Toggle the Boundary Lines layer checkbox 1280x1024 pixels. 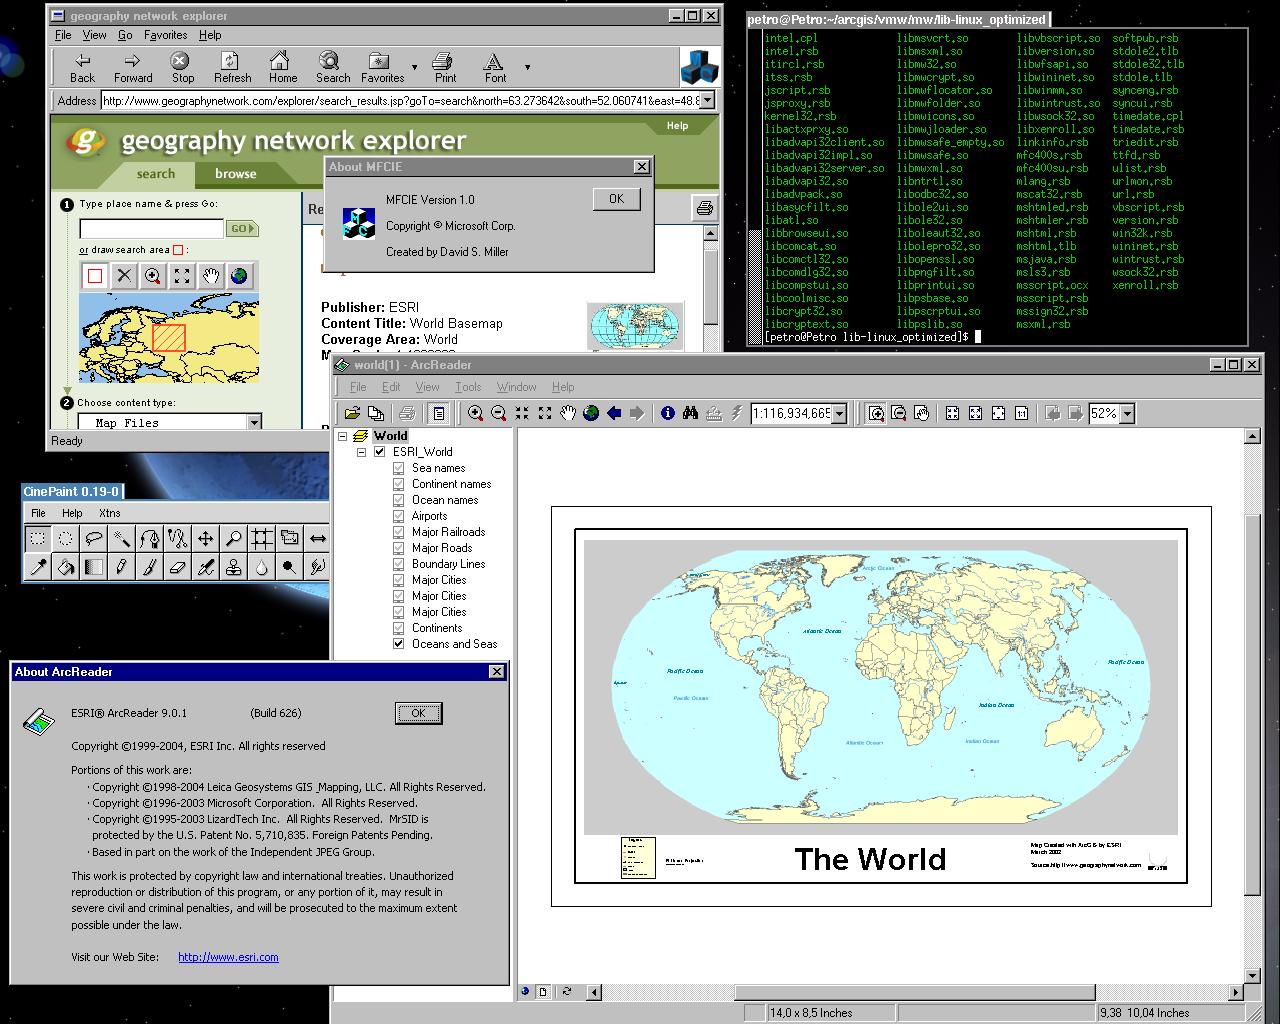pyautogui.click(x=399, y=564)
